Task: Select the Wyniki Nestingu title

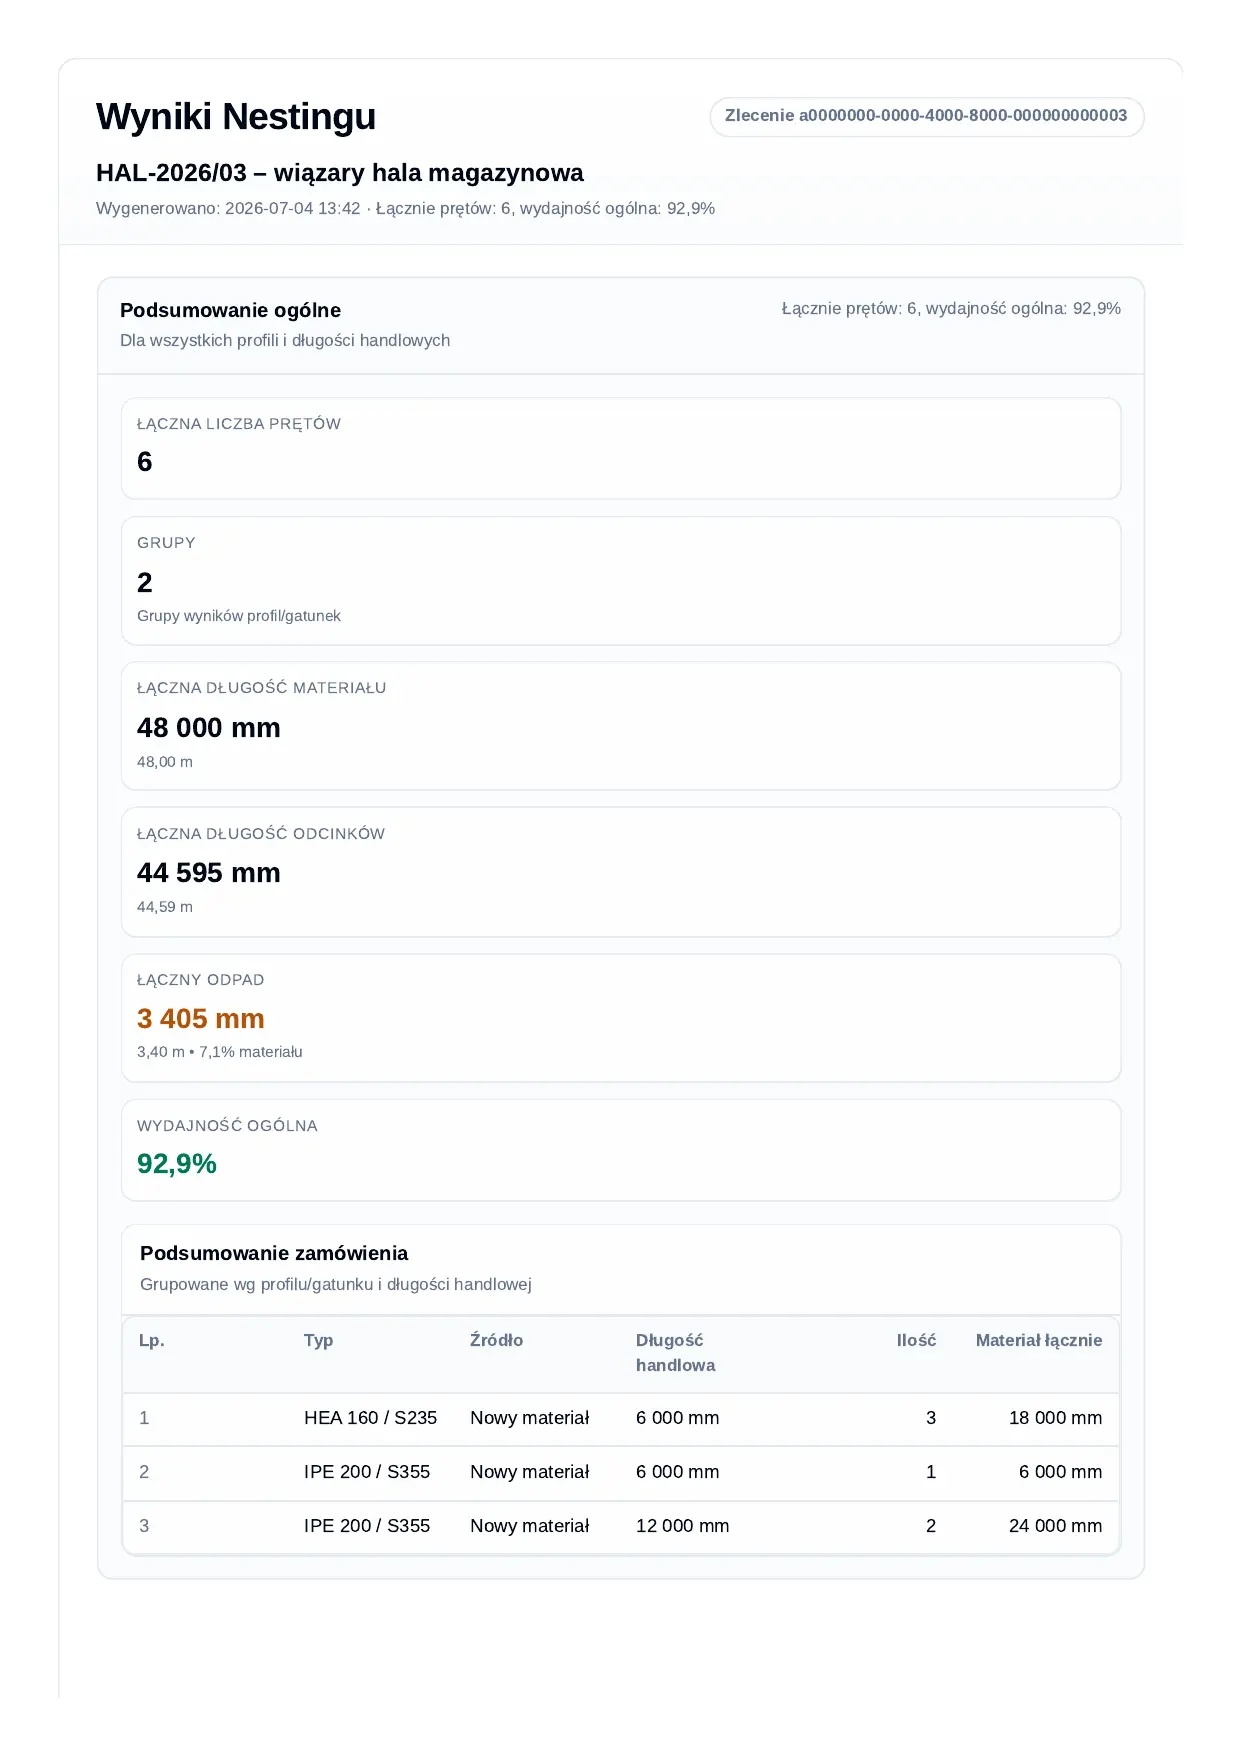Action: [236, 117]
